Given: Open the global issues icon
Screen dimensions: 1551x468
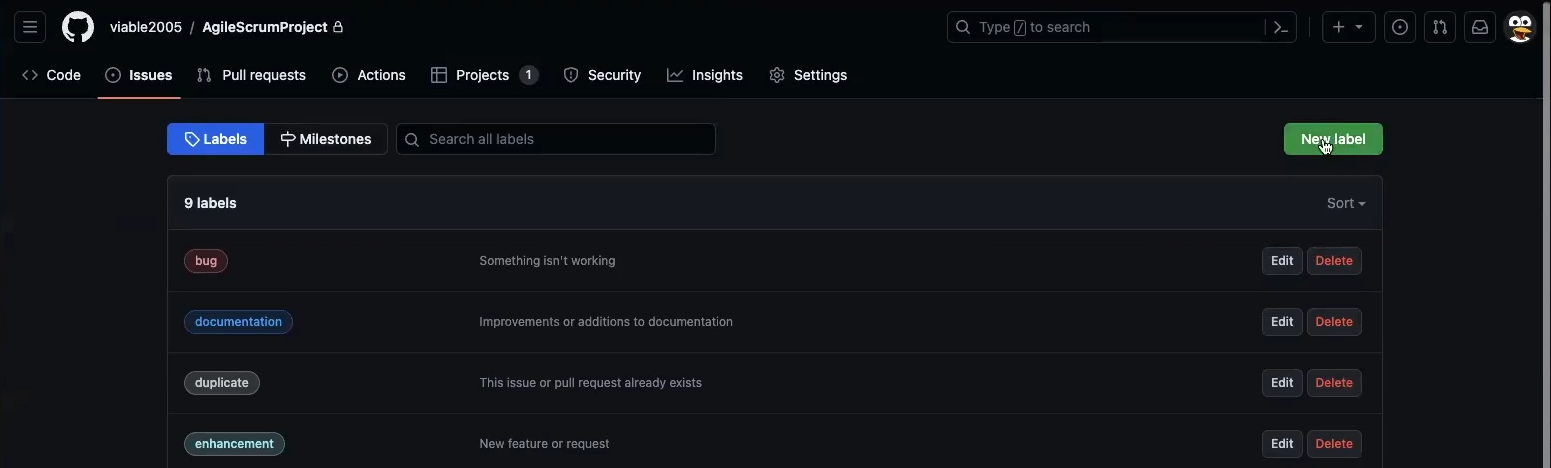Looking at the screenshot, I should click(1400, 27).
